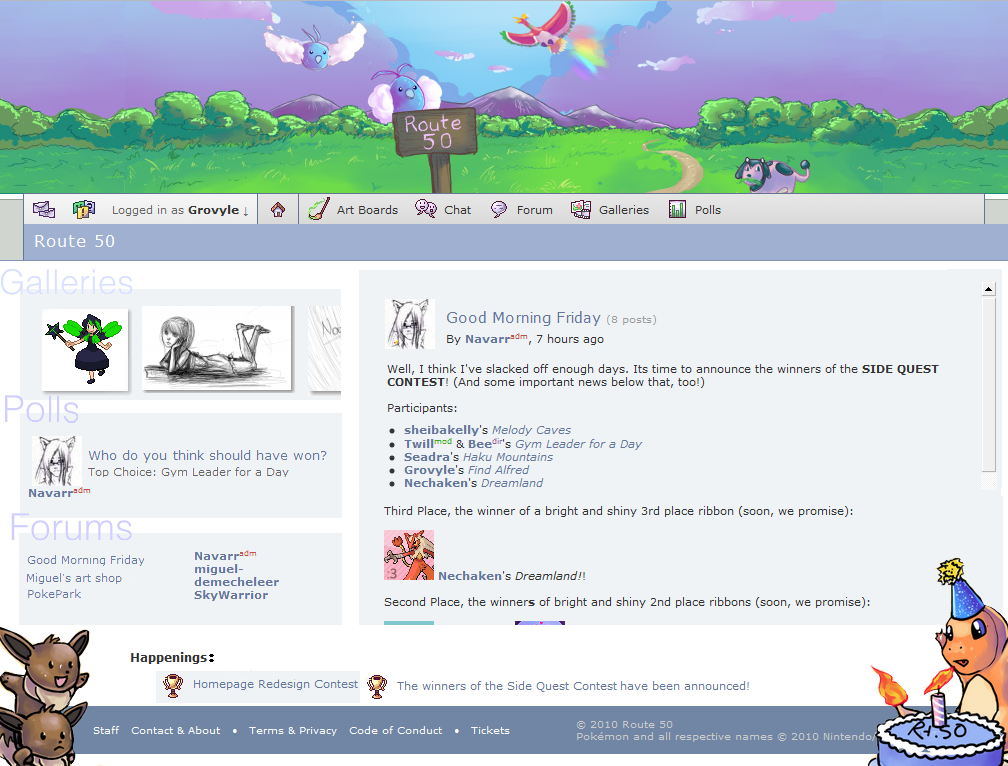Click the Chat faces icon
The width and height of the screenshot is (1008, 766).
point(426,209)
